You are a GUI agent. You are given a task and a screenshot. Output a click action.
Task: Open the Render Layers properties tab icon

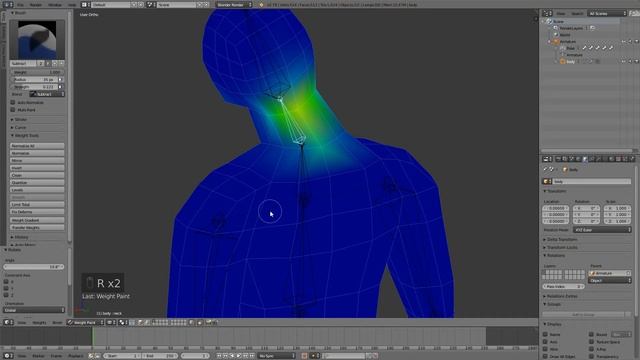tap(564, 159)
